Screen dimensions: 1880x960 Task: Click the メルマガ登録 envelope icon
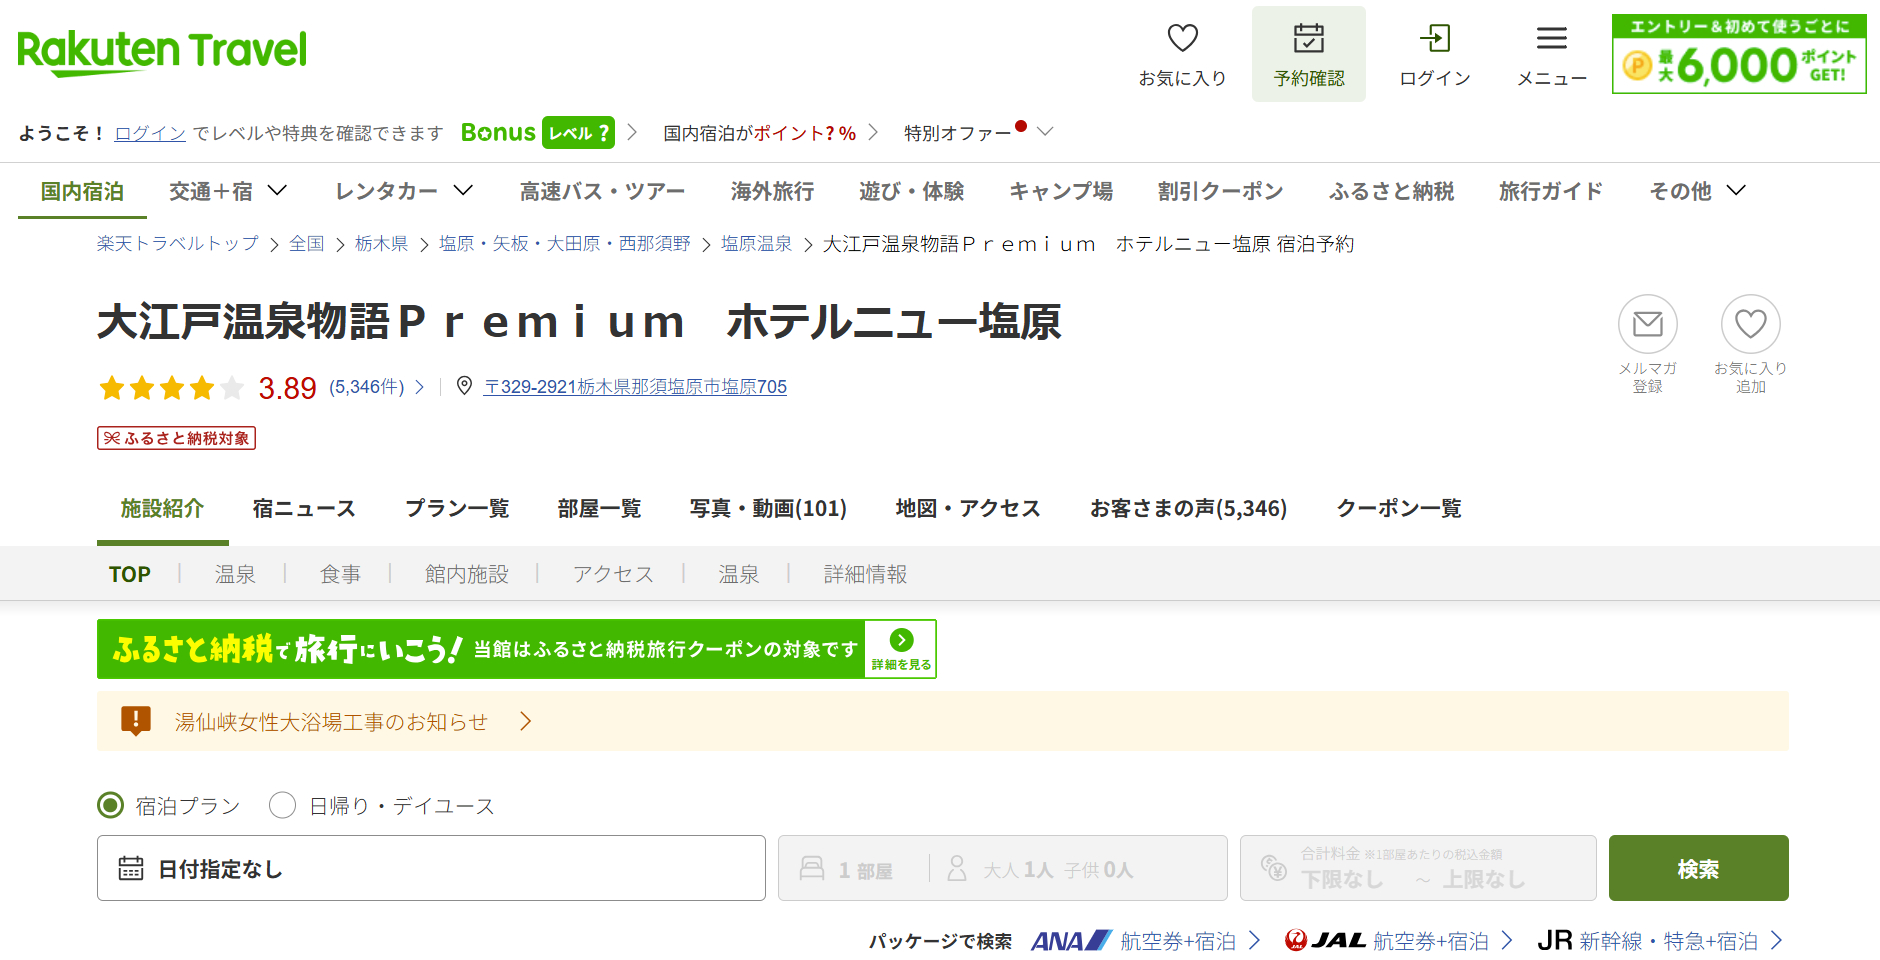(x=1647, y=324)
